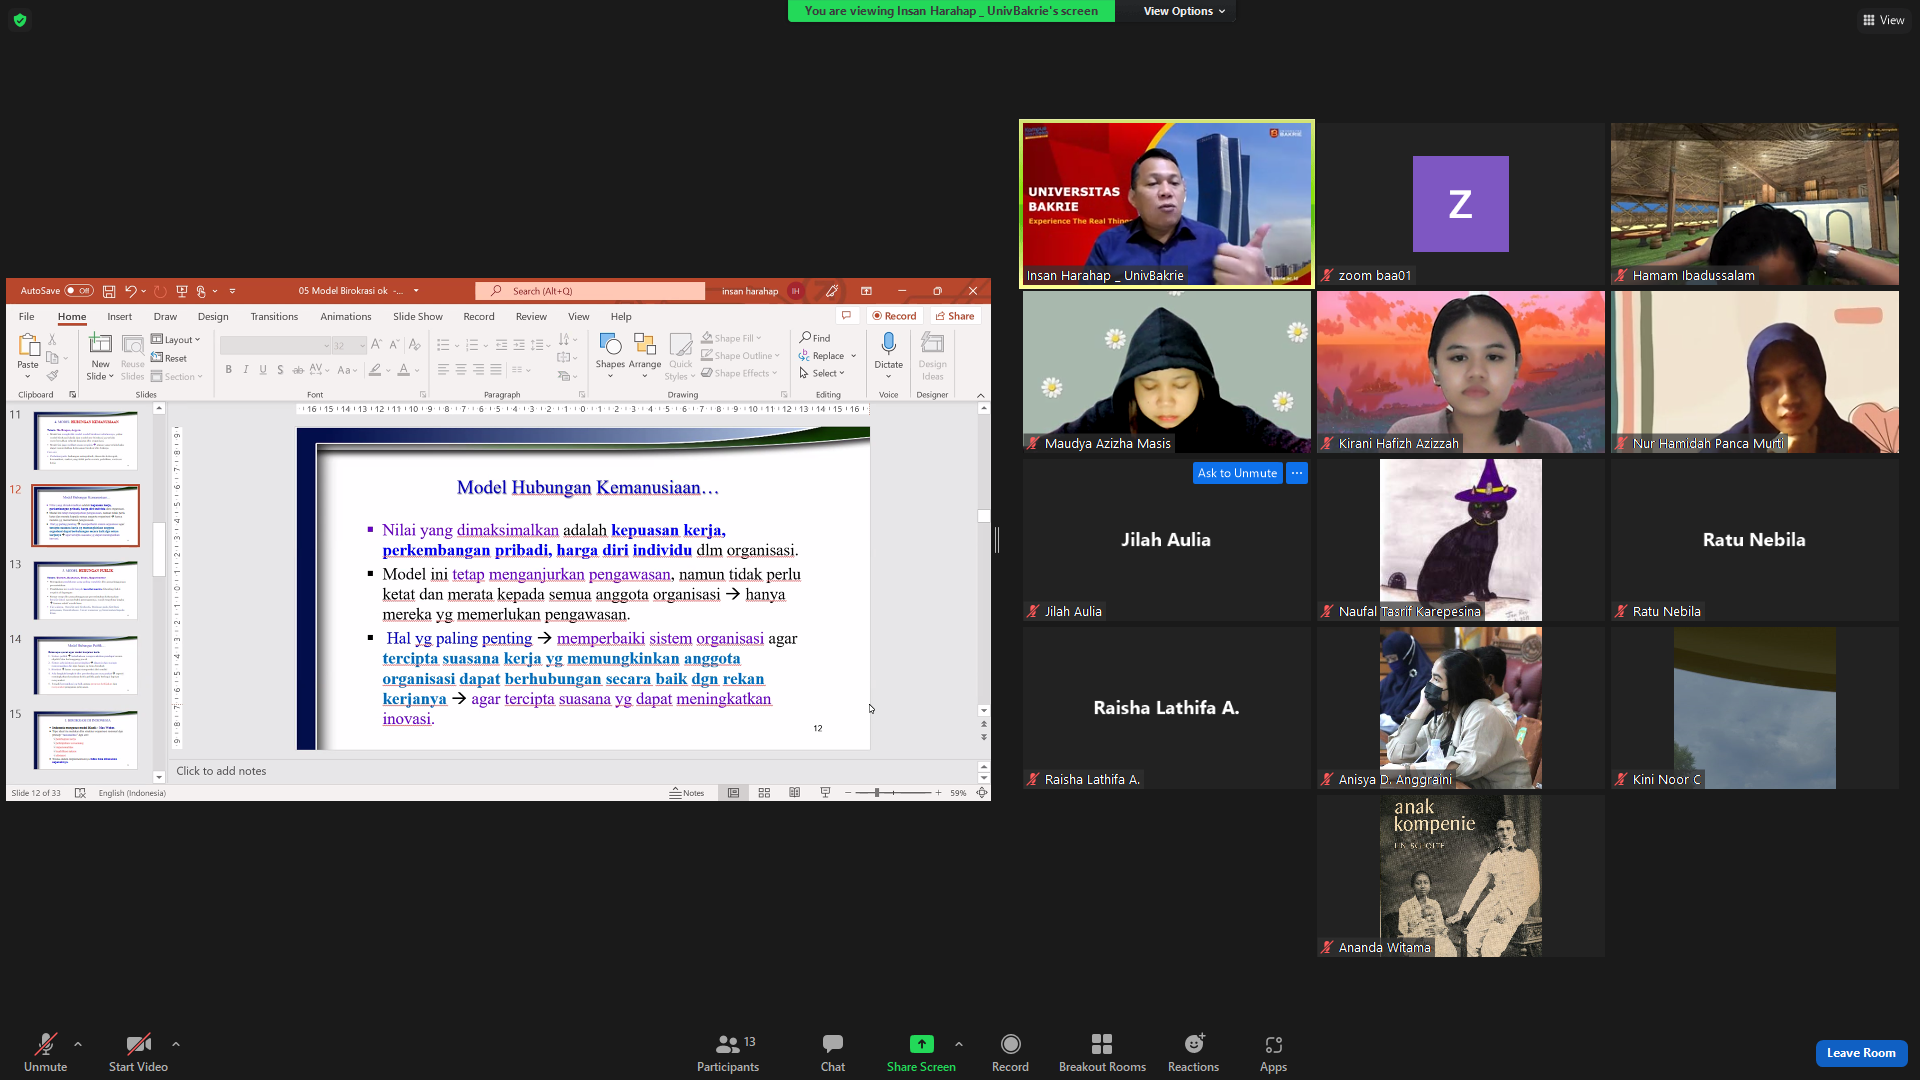
Task: Open the font name combo box
Action: (x=275, y=346)
